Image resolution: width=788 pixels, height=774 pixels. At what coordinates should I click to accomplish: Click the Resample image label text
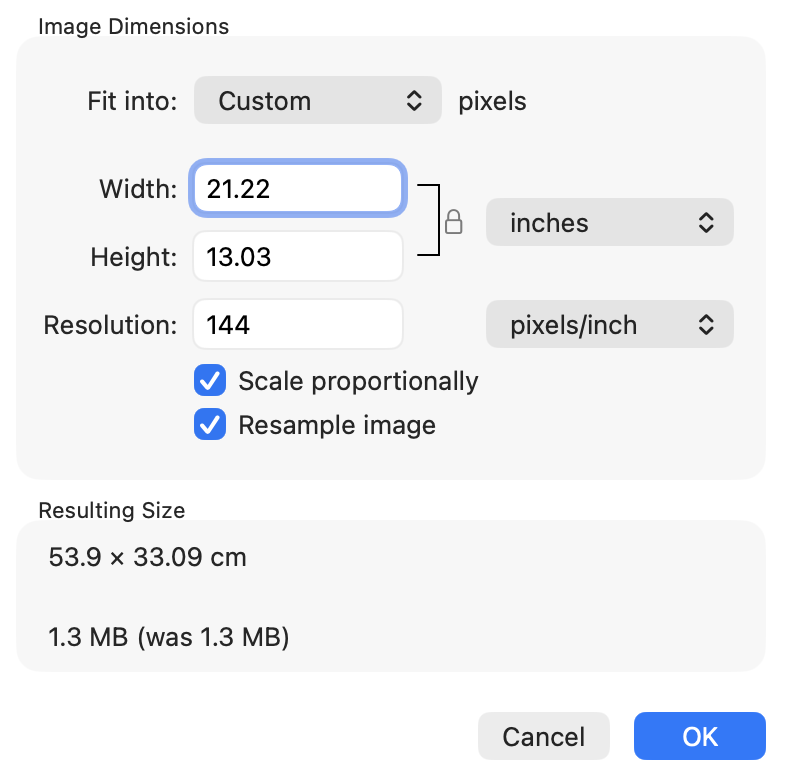[337, 425]
